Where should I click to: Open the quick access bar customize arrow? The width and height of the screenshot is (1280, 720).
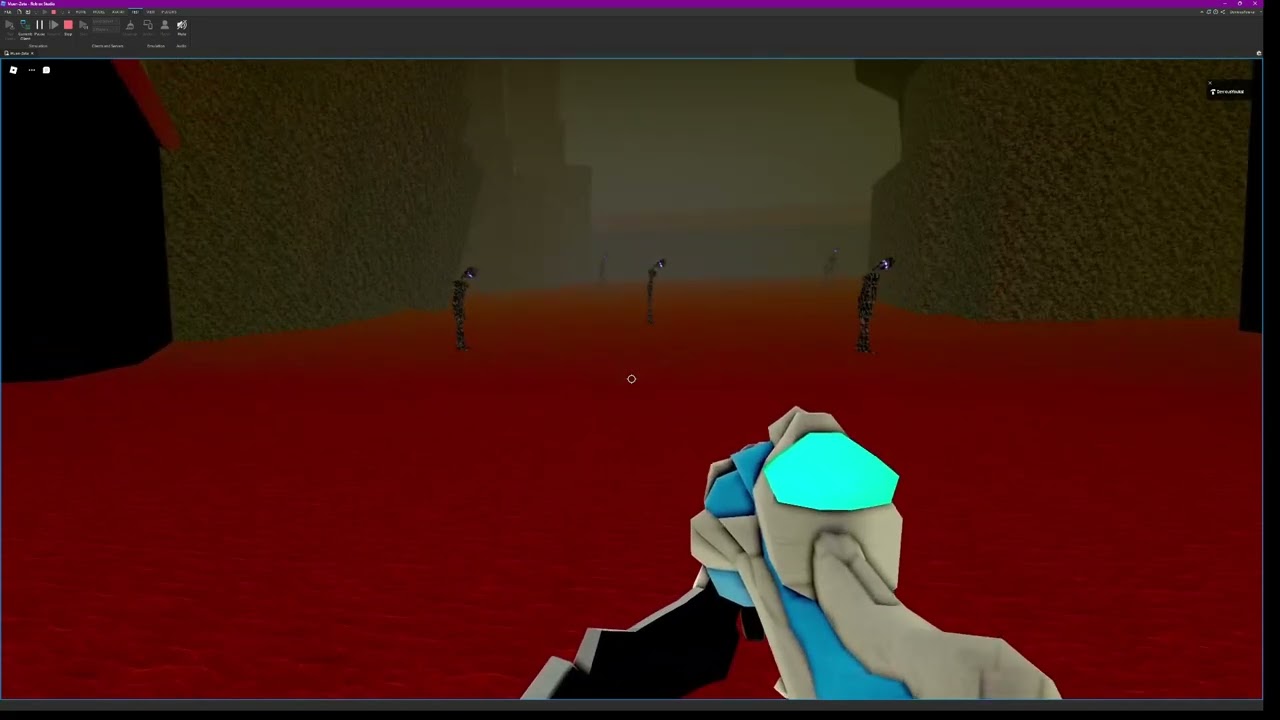point(68,12)
